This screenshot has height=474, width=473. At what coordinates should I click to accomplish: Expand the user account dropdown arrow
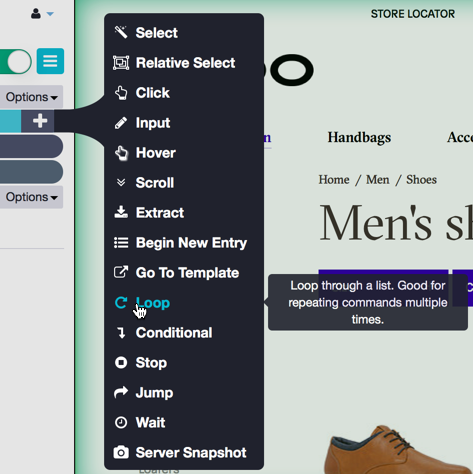coord(50,14)
